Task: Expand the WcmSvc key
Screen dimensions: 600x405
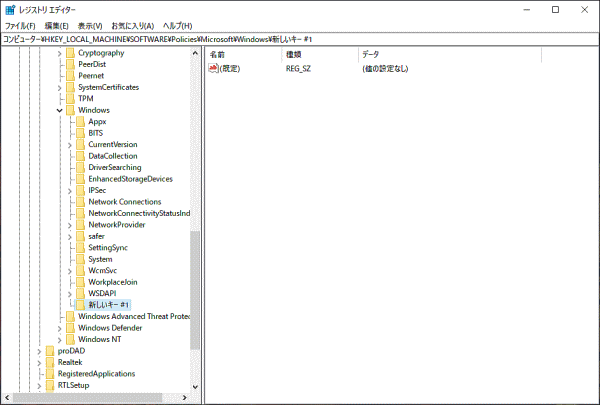Action: 70,271
